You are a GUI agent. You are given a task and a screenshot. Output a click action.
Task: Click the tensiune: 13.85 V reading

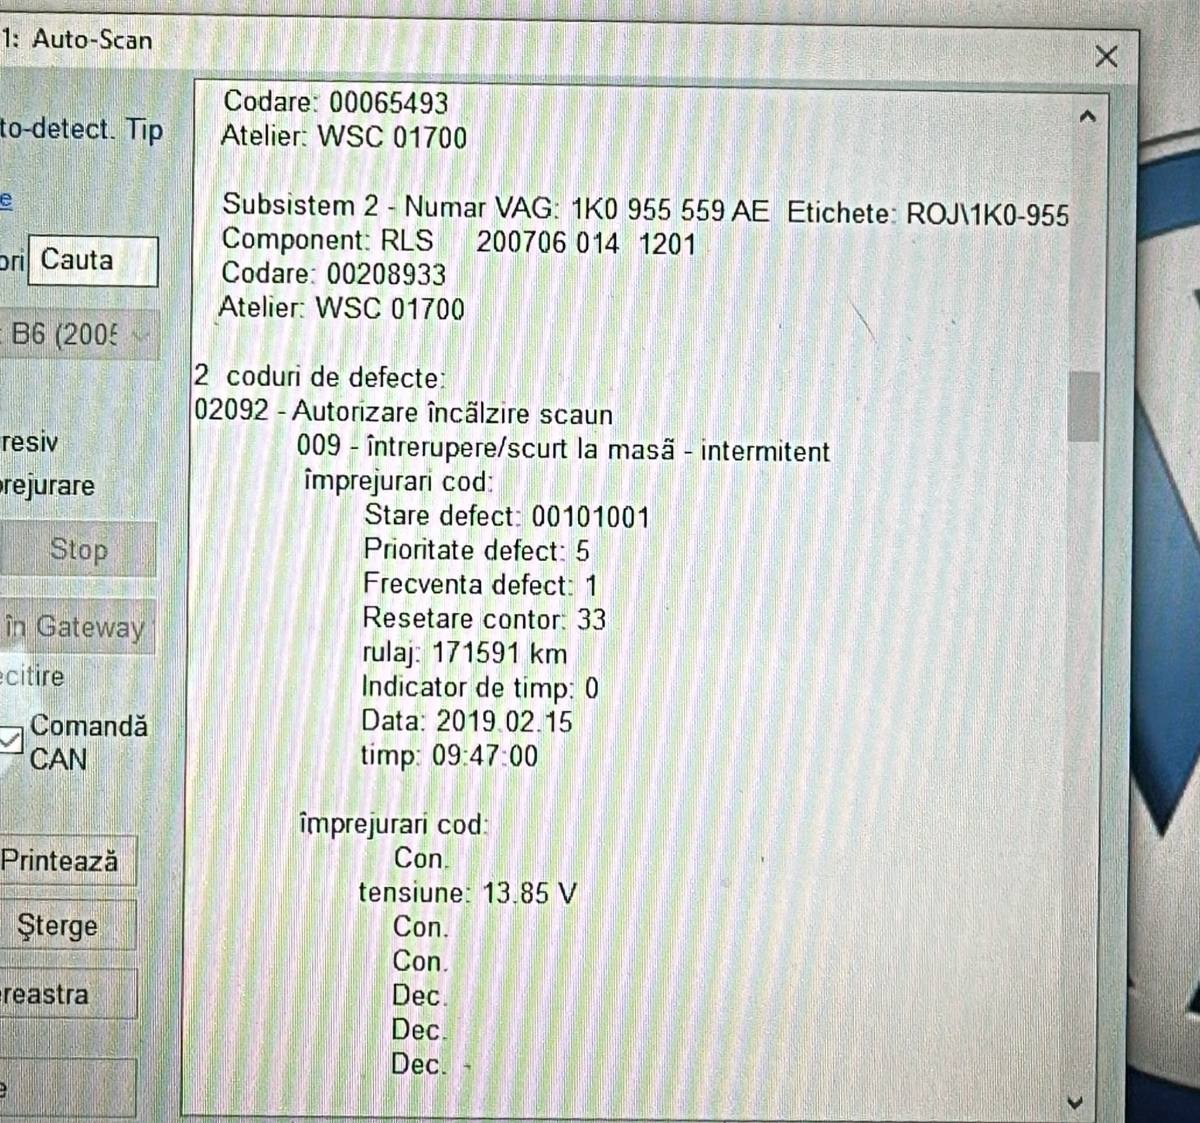click(467, 893)
